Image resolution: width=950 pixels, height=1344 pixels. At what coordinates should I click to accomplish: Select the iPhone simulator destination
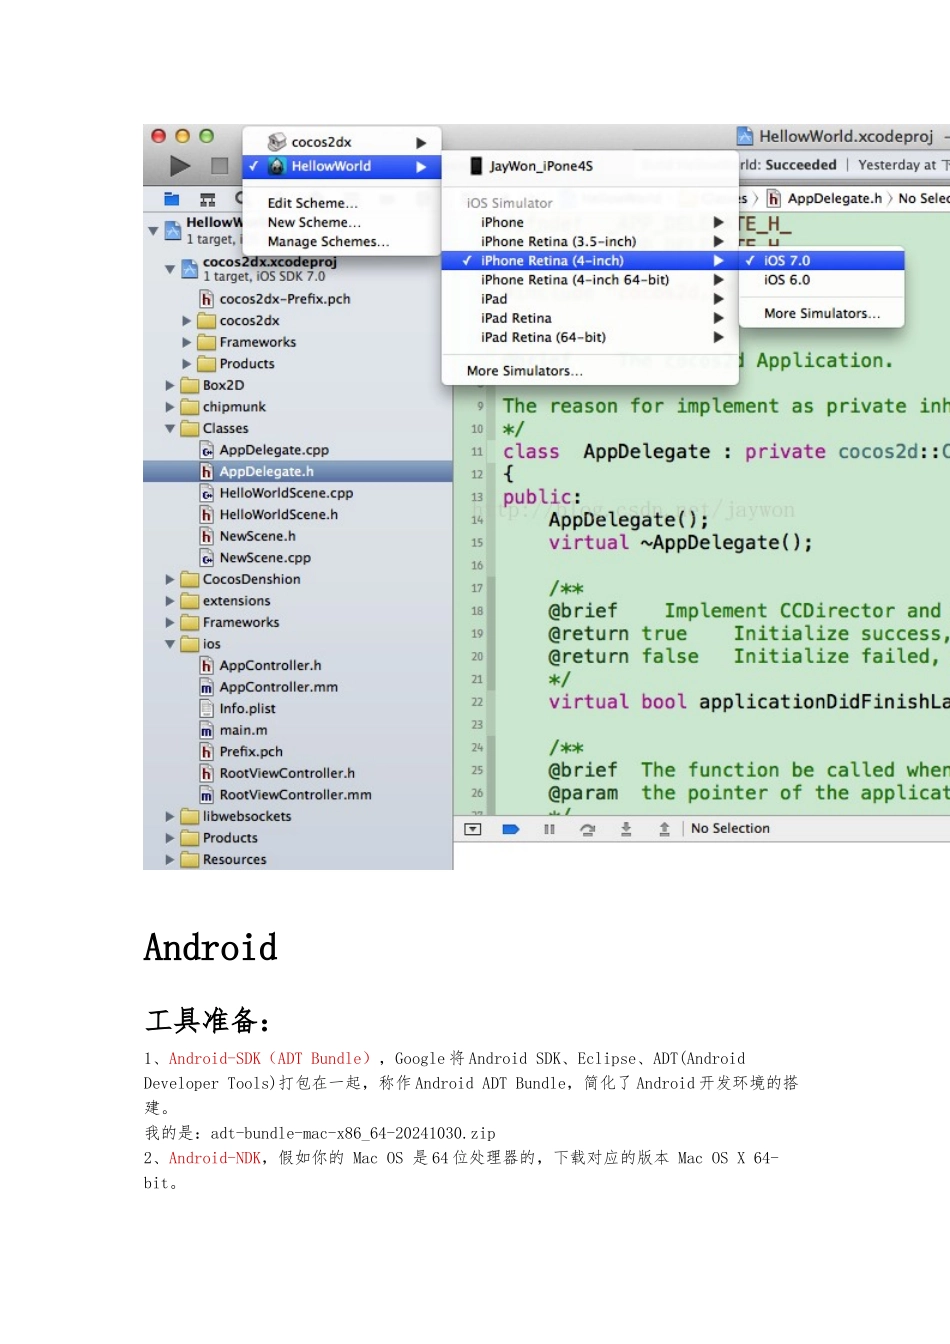(590, 222)
